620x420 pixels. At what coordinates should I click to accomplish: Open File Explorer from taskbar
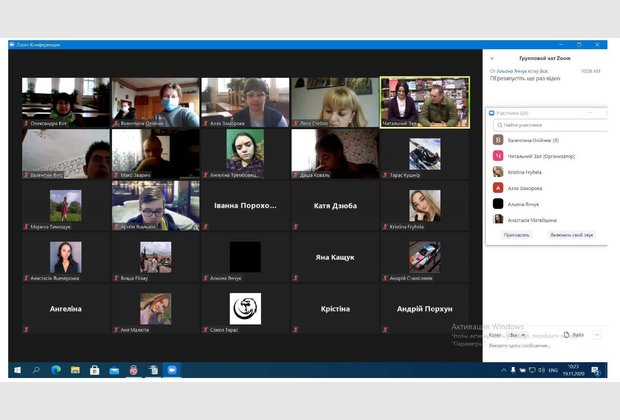[x=75, y=370]
